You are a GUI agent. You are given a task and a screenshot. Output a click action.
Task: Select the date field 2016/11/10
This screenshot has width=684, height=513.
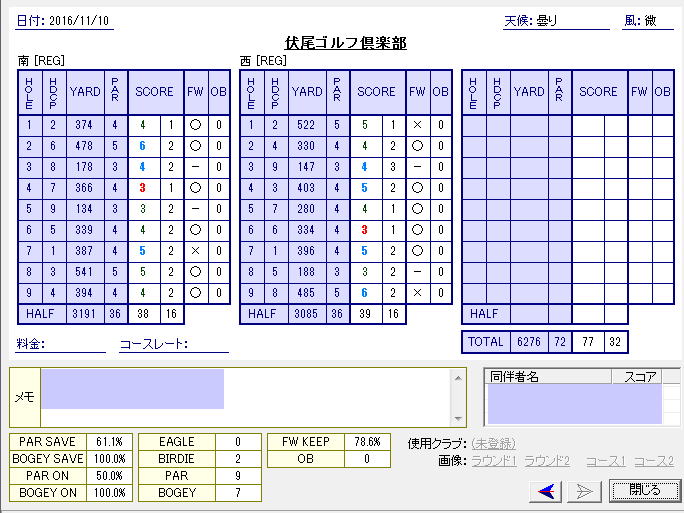(x=79, y=21)
